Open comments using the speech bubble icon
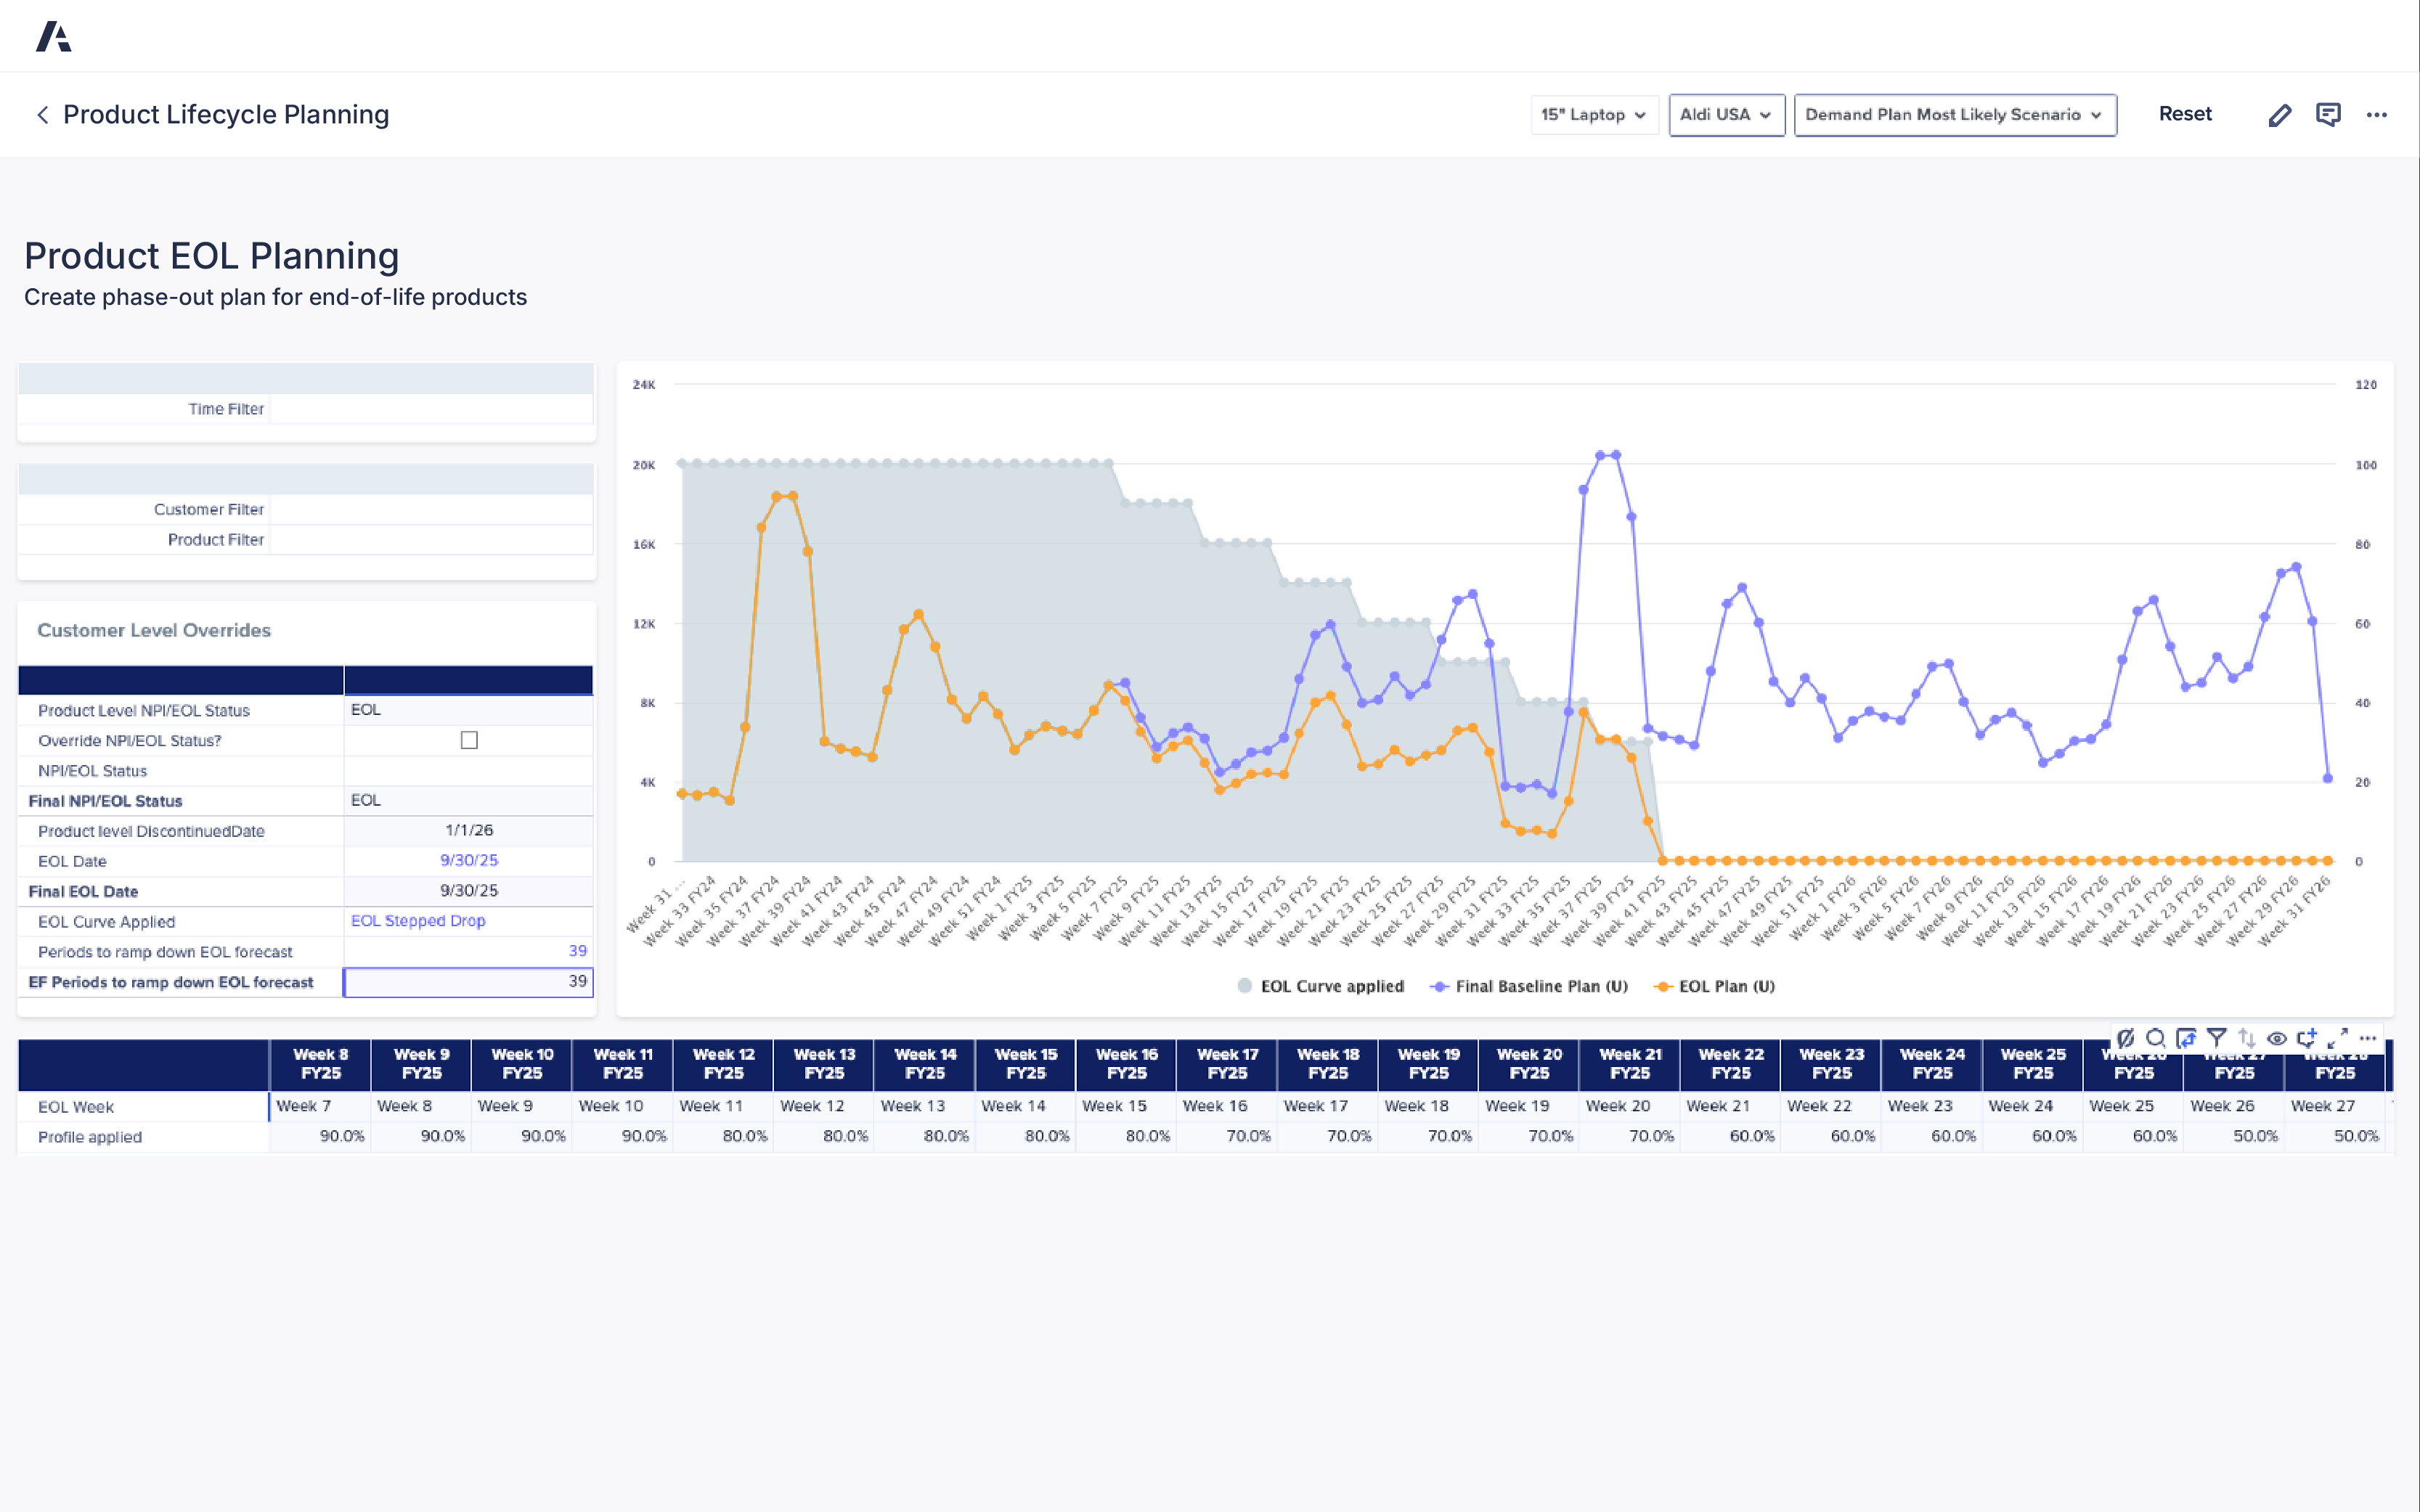The image size is (2420, 1512). 2328,114
